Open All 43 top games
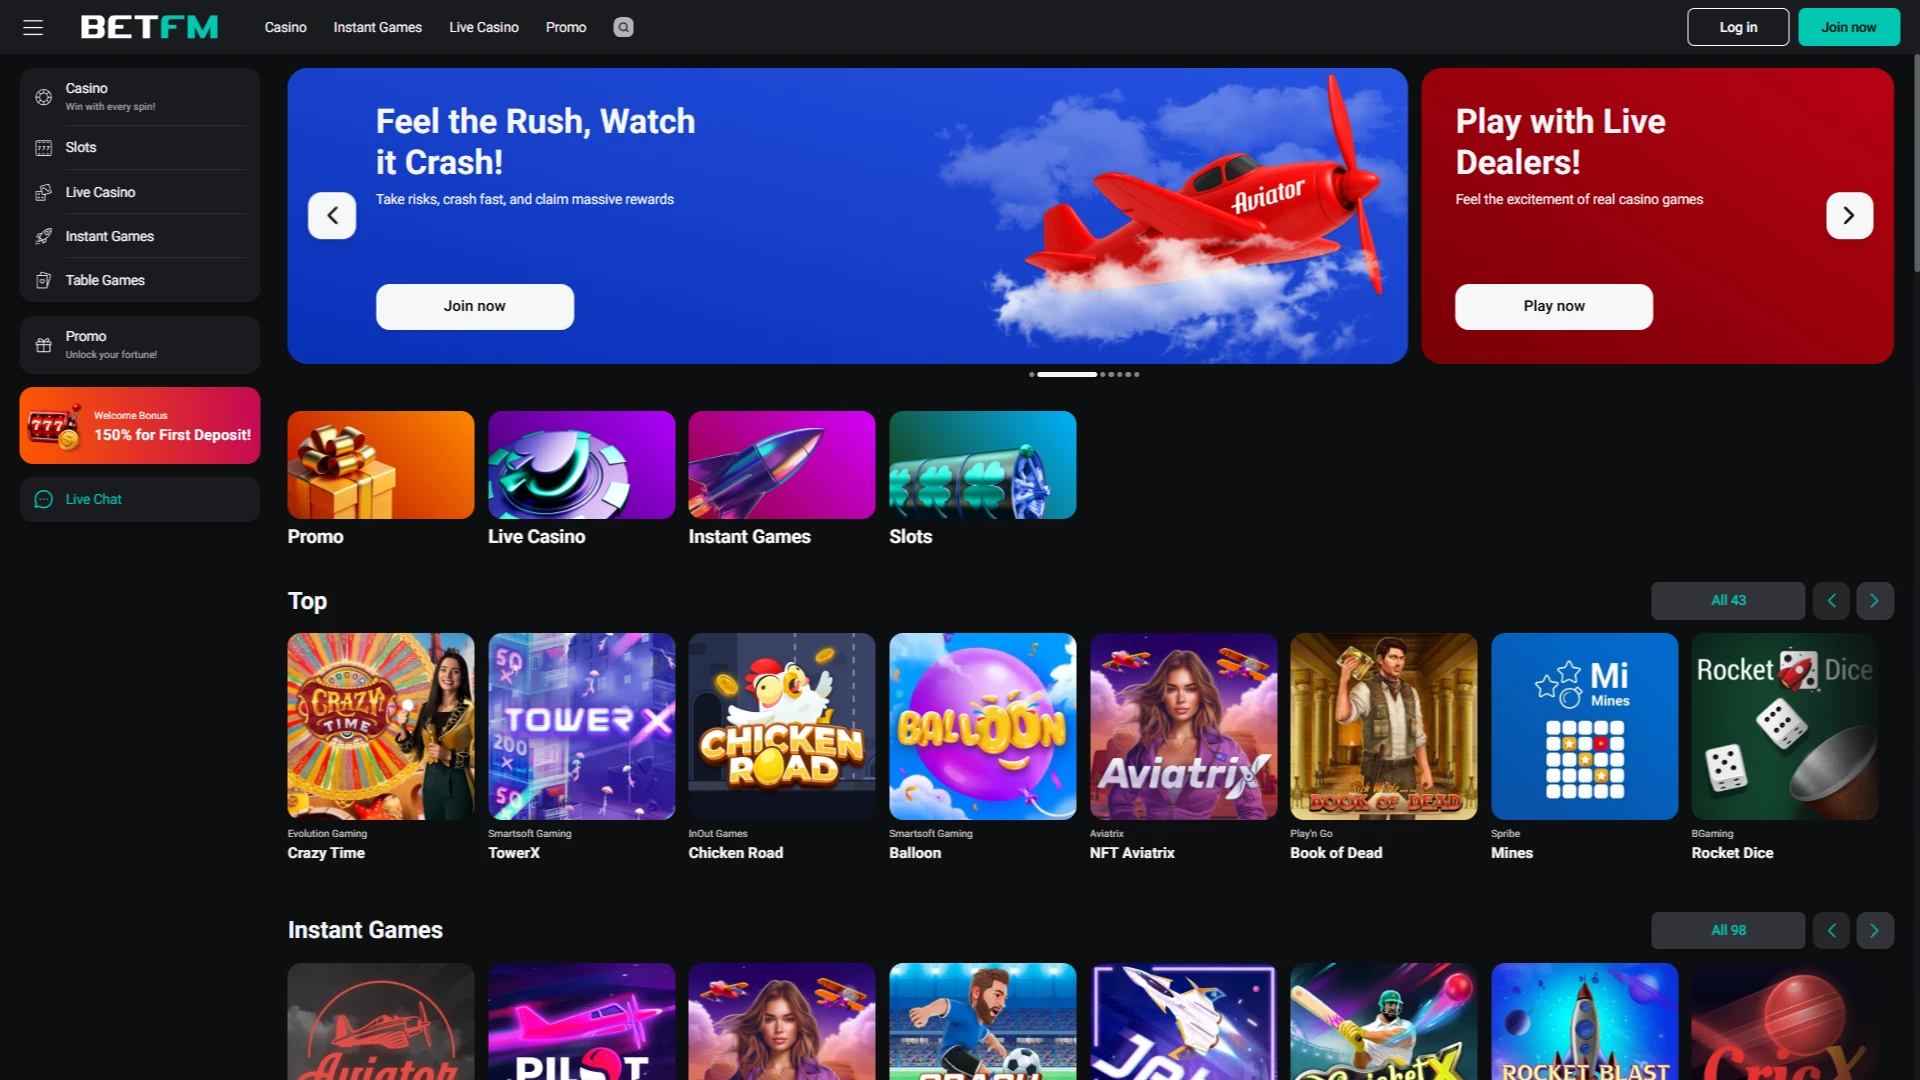Screen dimensions: 1920x1080 click(x=1727, y=600)
